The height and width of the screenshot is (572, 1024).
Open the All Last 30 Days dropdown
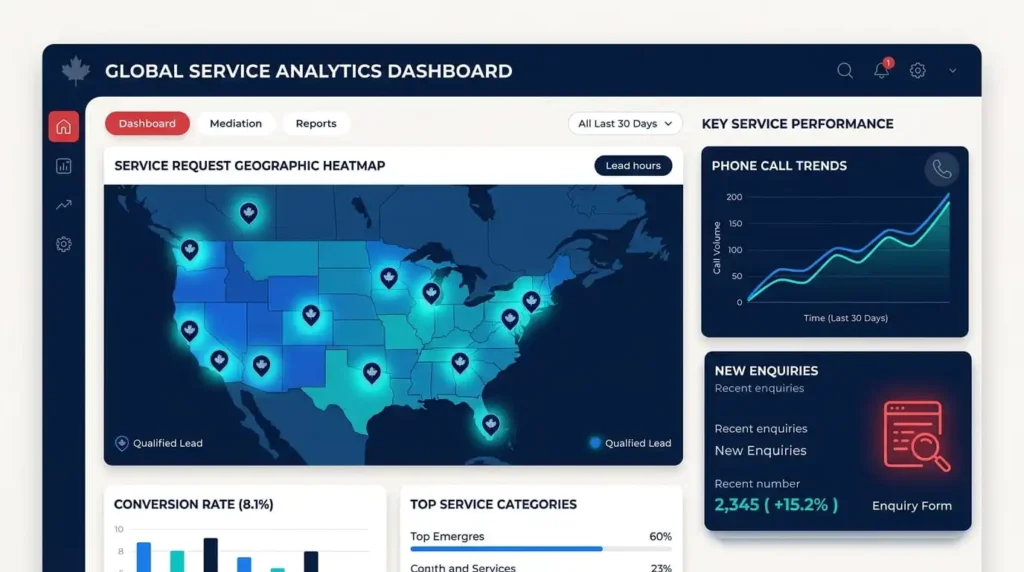[625, 123]
